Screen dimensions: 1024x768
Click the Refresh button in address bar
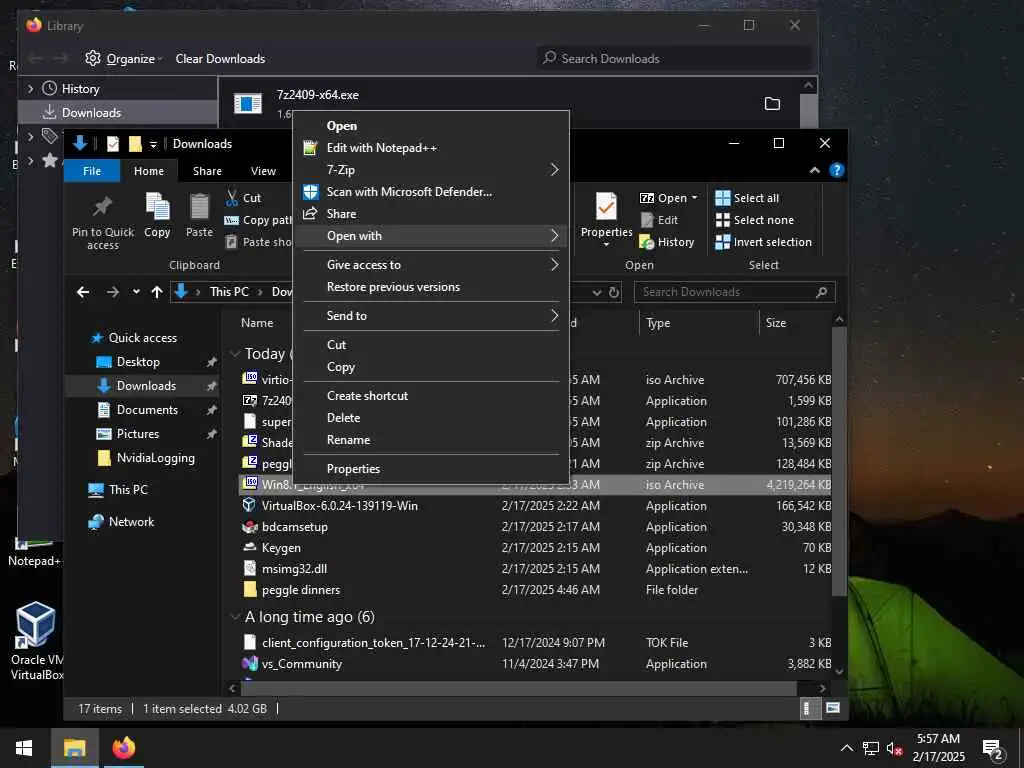614,293
